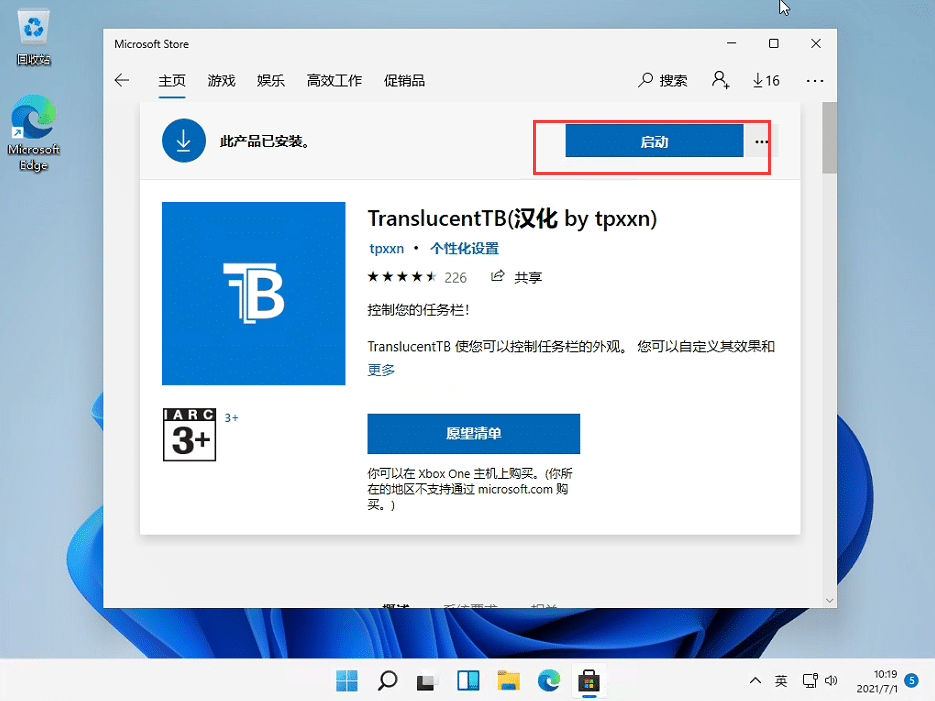The image size is (935, 701).
Task: Open the tpxxn publisher link
Action: [x=386, y=248]
